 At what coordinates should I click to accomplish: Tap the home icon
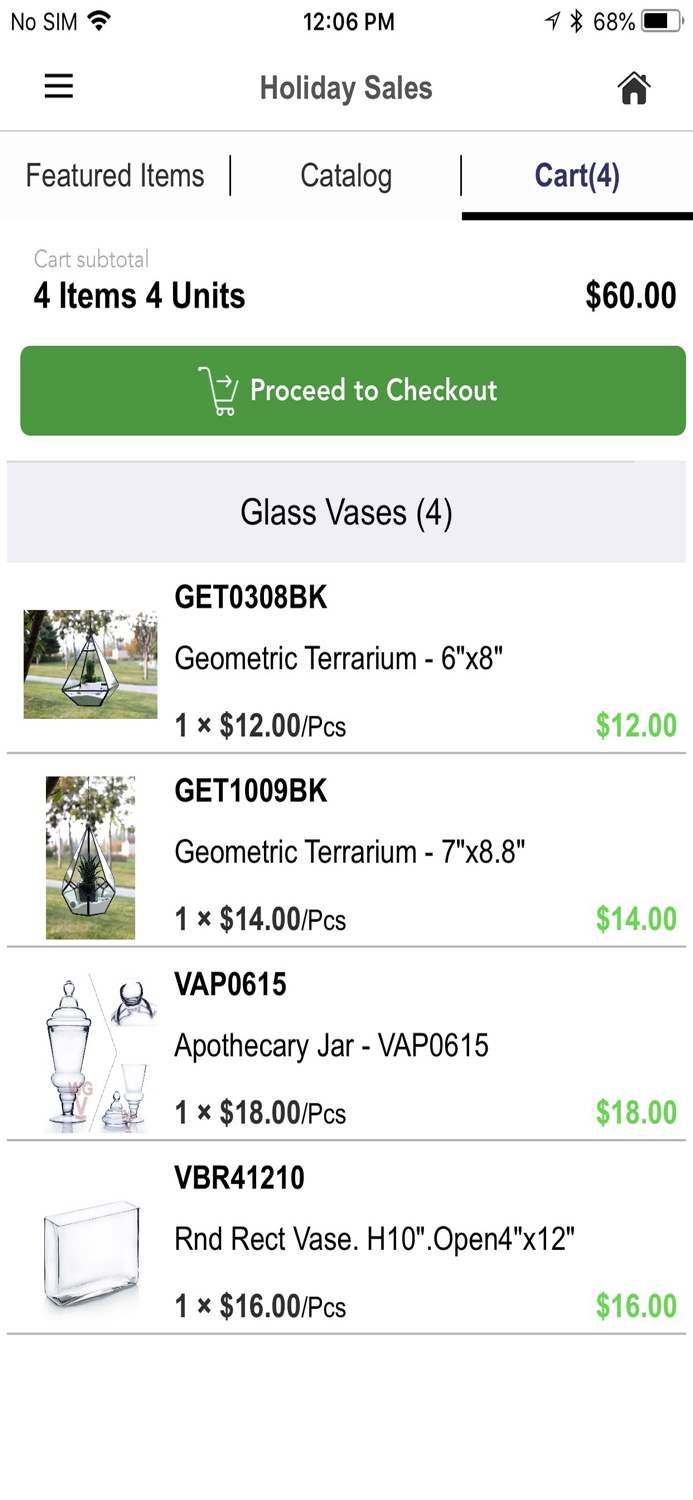tap(634, 88)
